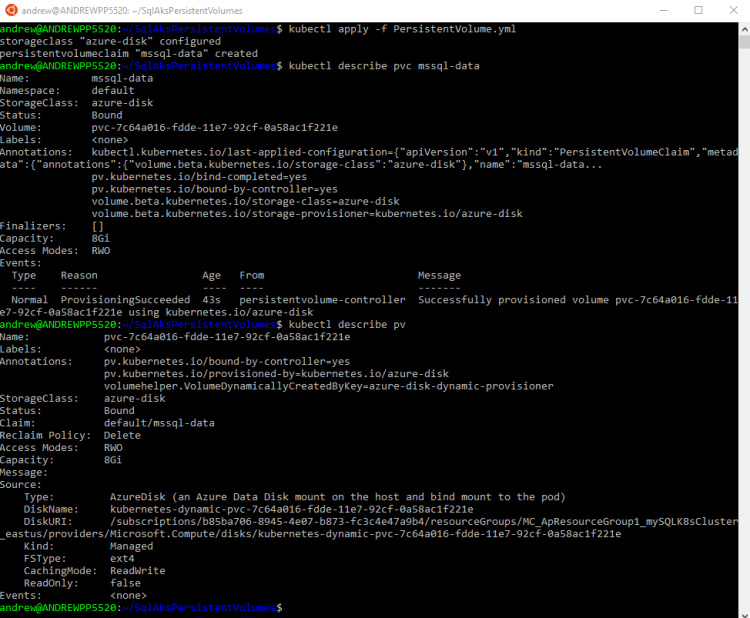The height and width of the screenshot is (618, 750).
Task: Click the Reclaim Policy 'Delete' value
Action: (122, 435)
